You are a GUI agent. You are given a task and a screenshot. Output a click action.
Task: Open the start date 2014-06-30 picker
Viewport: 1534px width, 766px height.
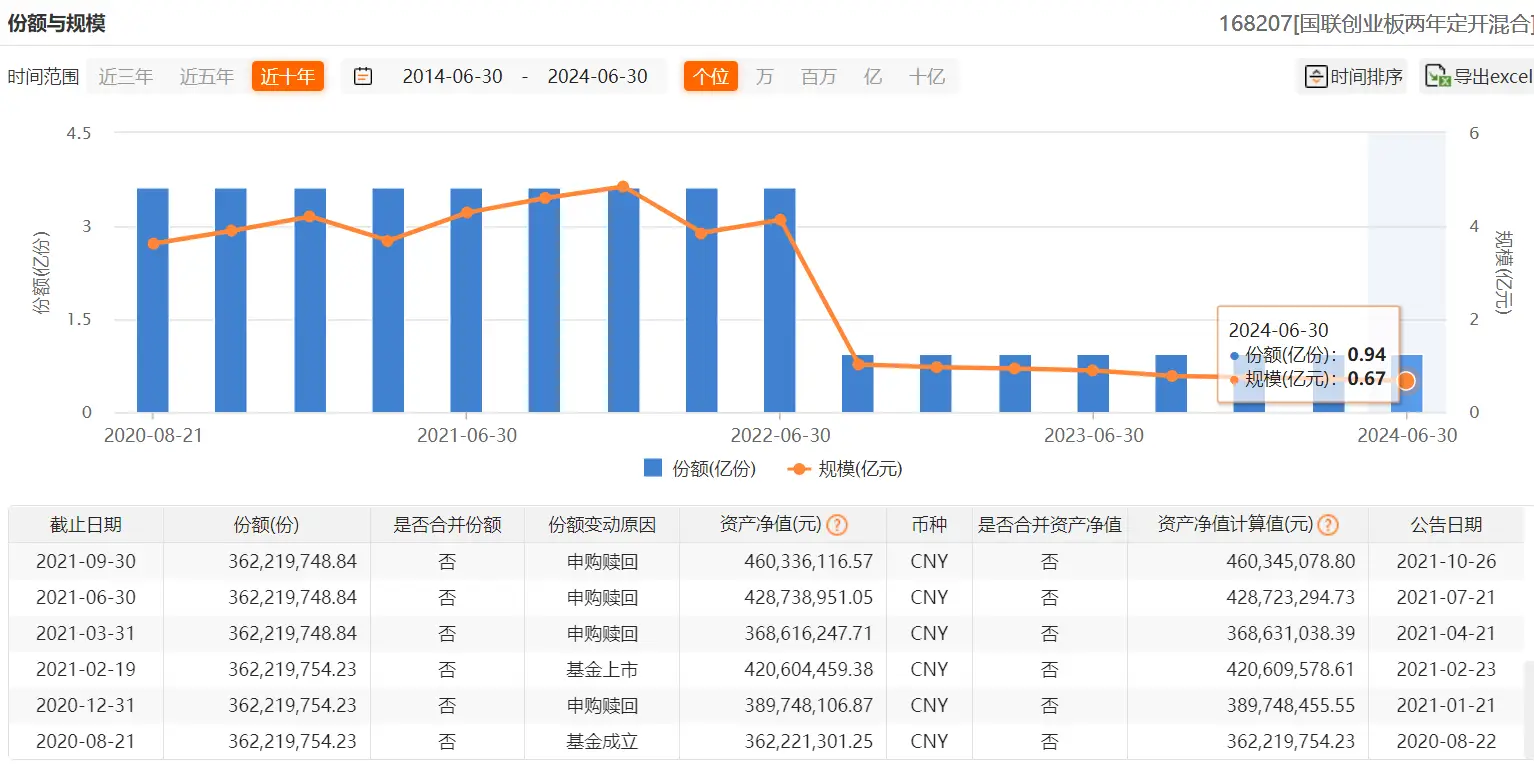[452, 76]
